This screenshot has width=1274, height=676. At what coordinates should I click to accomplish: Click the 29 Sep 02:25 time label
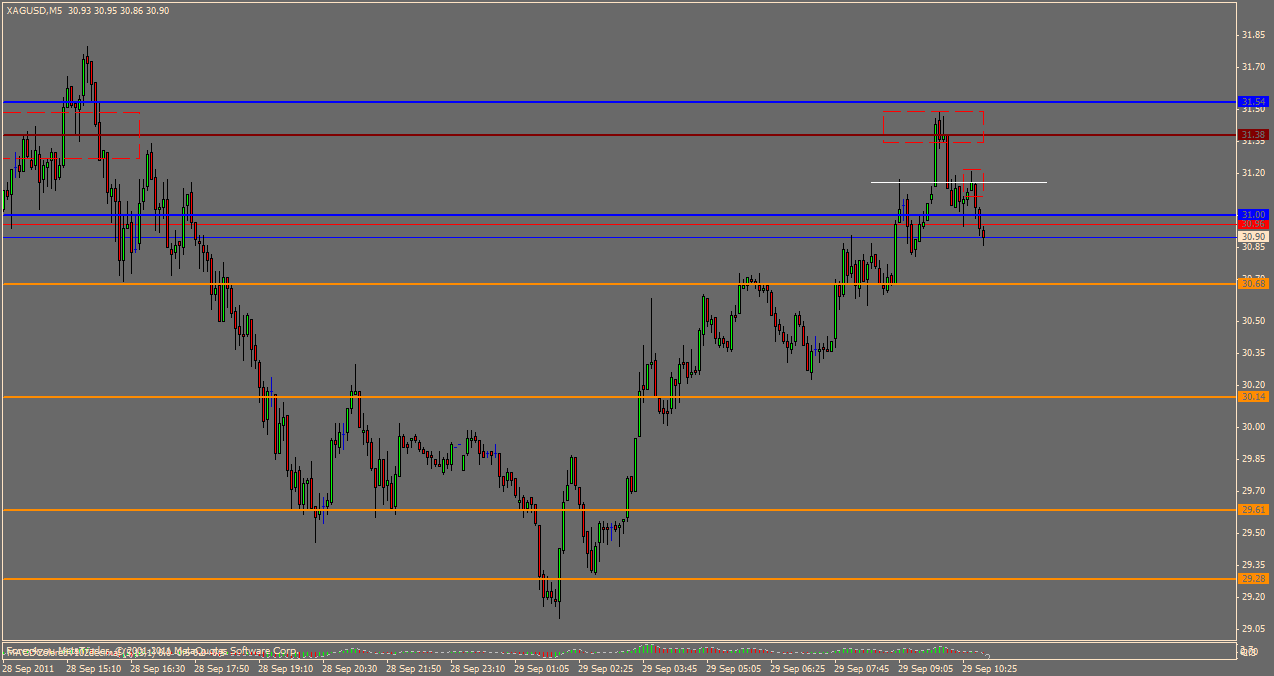tap(606, 667)
